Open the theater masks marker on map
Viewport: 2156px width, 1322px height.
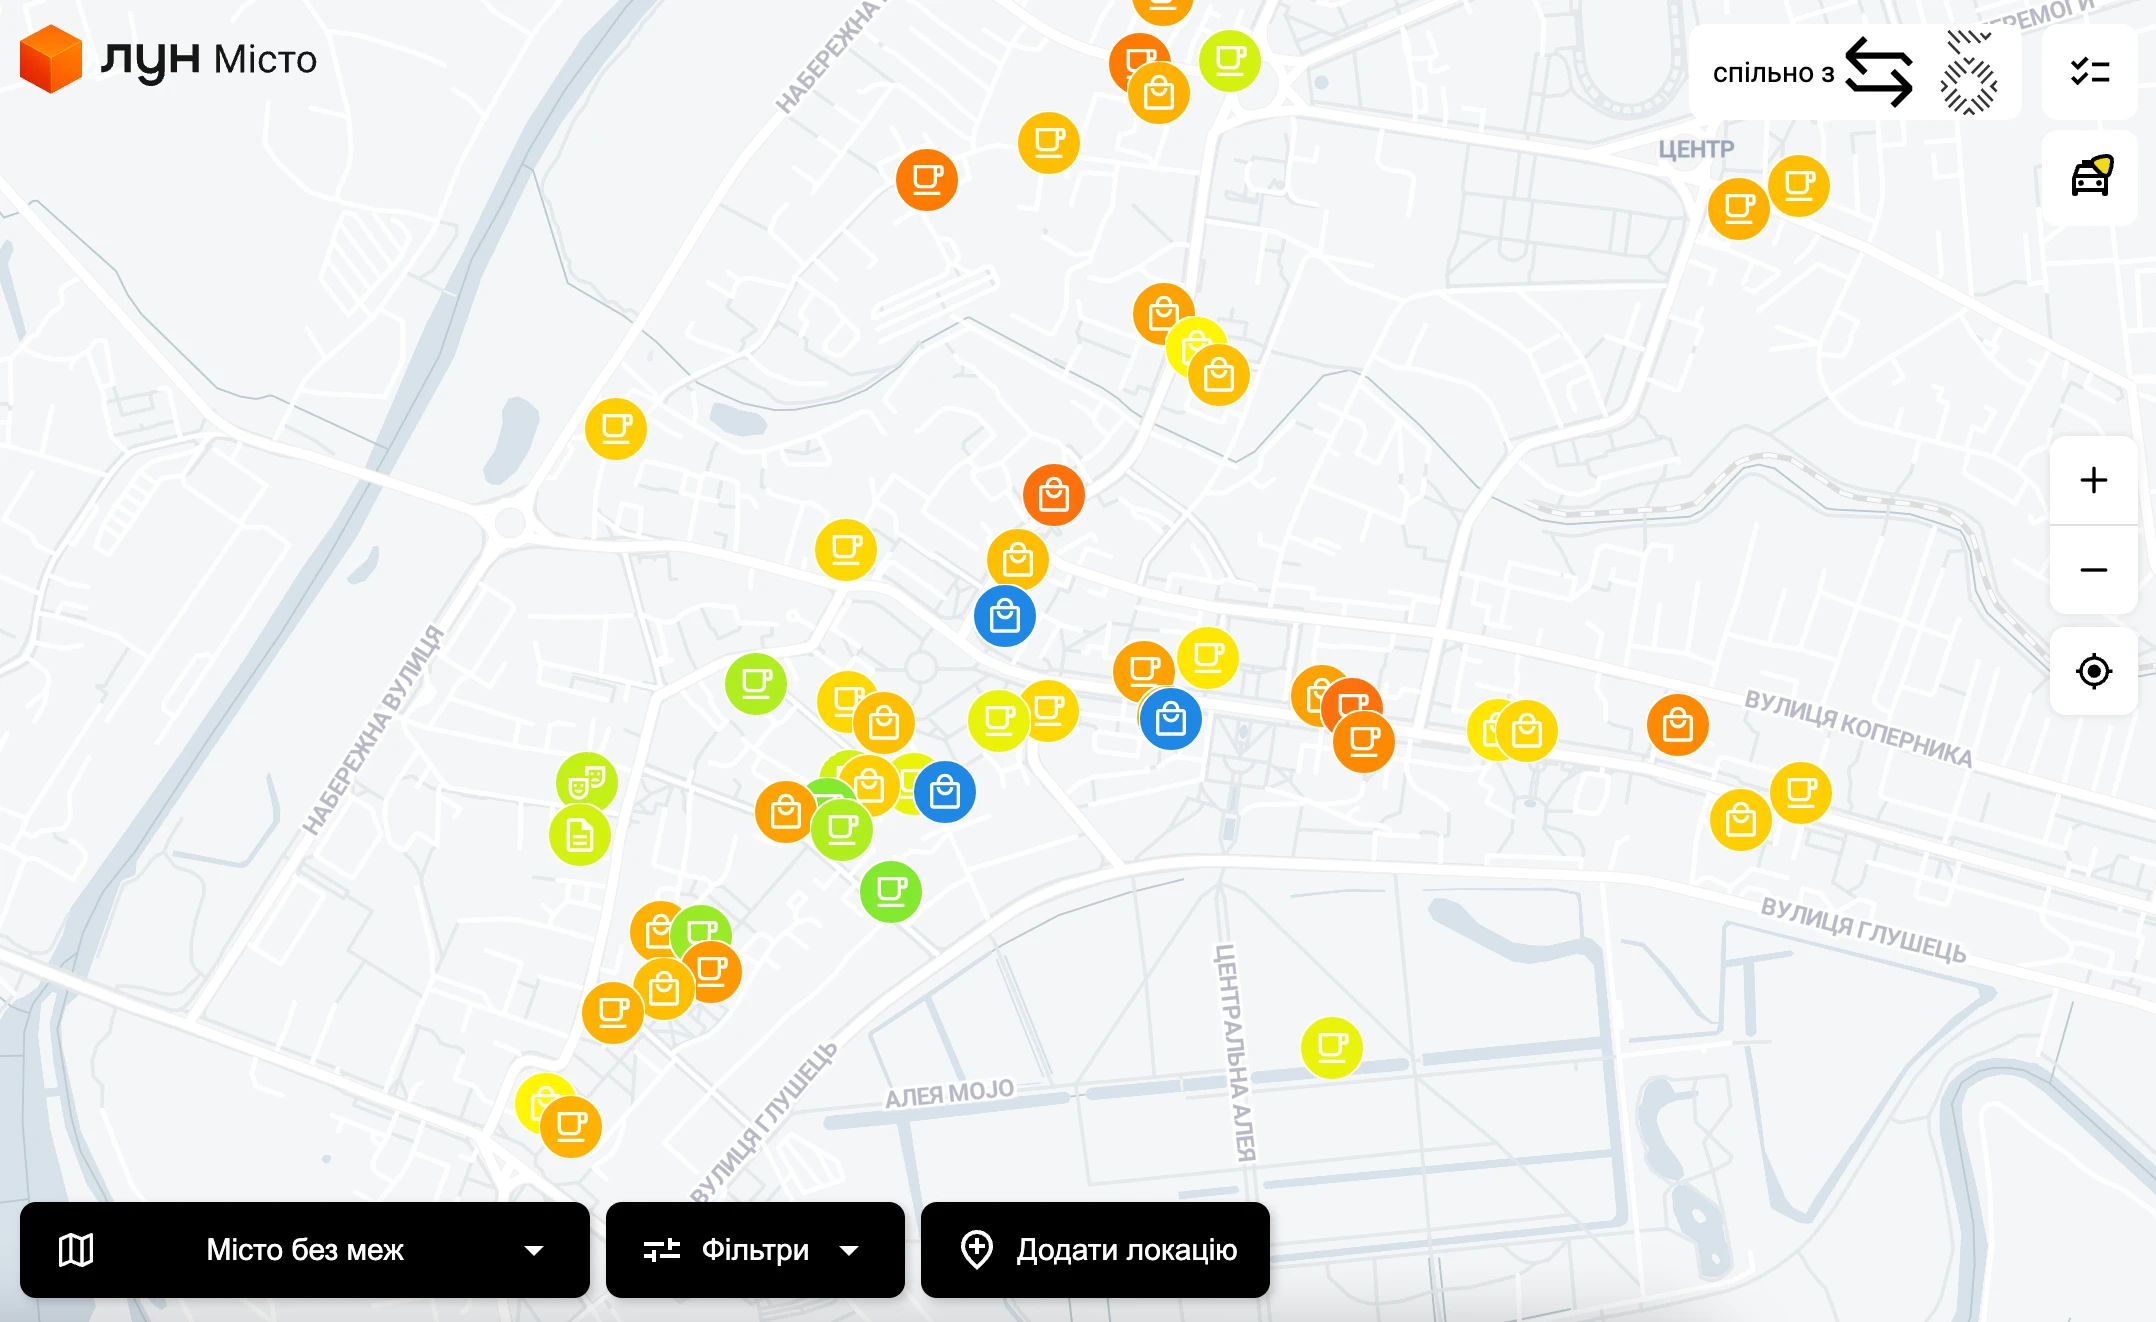587,782
